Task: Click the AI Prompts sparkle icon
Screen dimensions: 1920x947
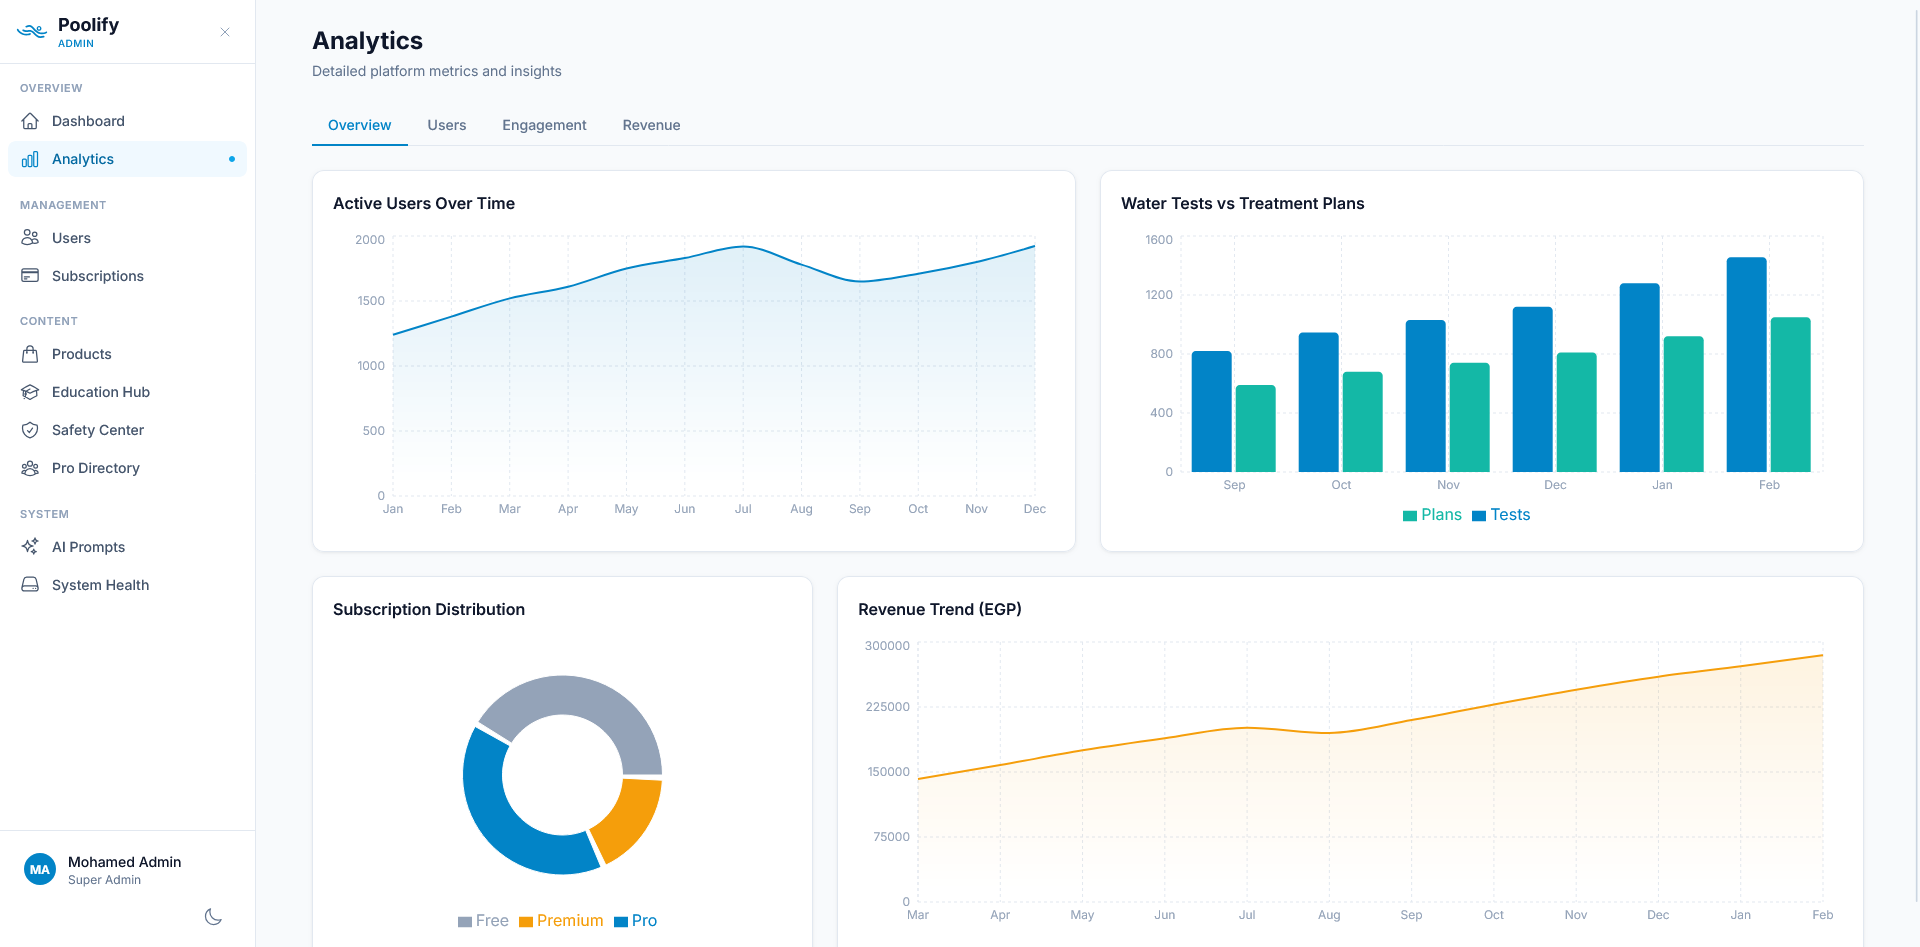Action: [x=30, y=547]
